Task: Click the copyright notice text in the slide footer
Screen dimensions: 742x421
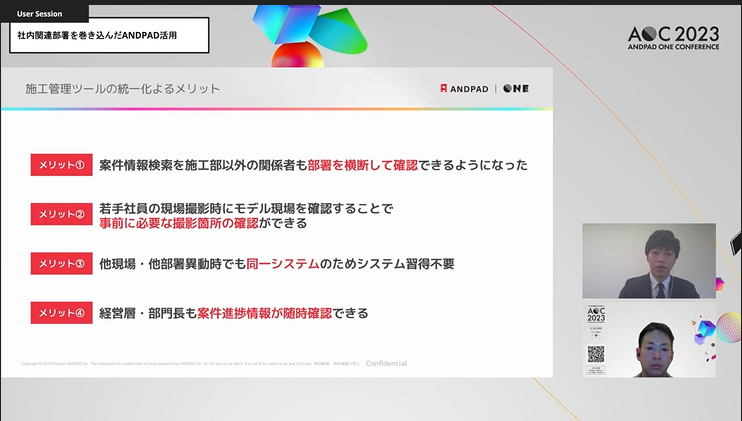Action: click(x=190, y=364)
